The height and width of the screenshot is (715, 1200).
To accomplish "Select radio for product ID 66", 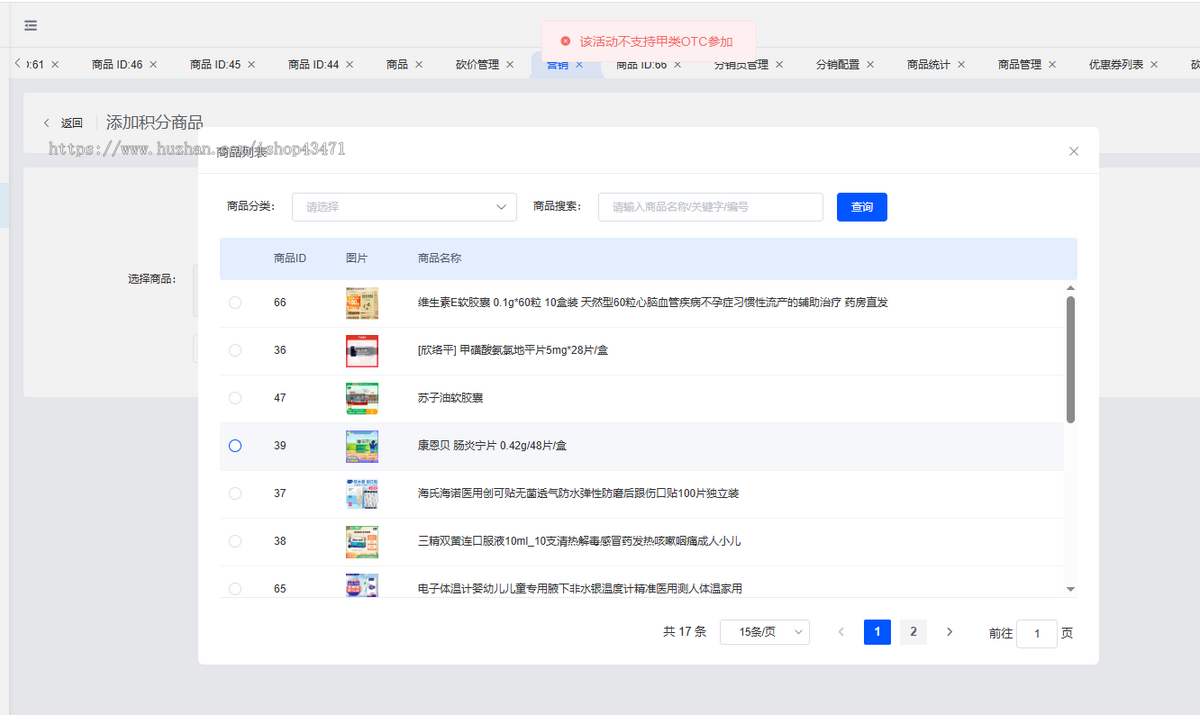I will 235,302.
